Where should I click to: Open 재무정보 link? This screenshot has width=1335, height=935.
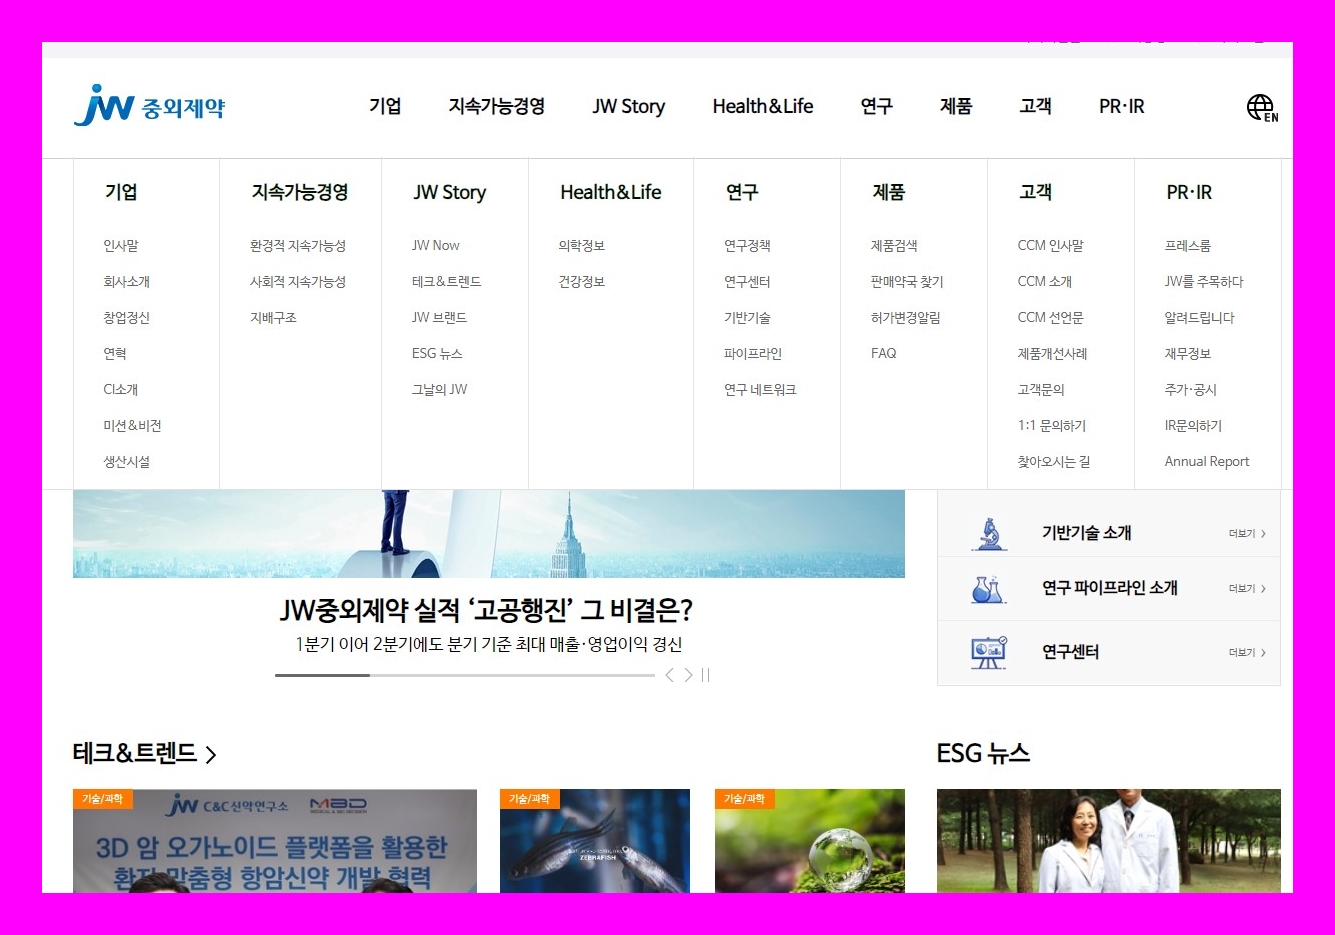pos(1188,354)
